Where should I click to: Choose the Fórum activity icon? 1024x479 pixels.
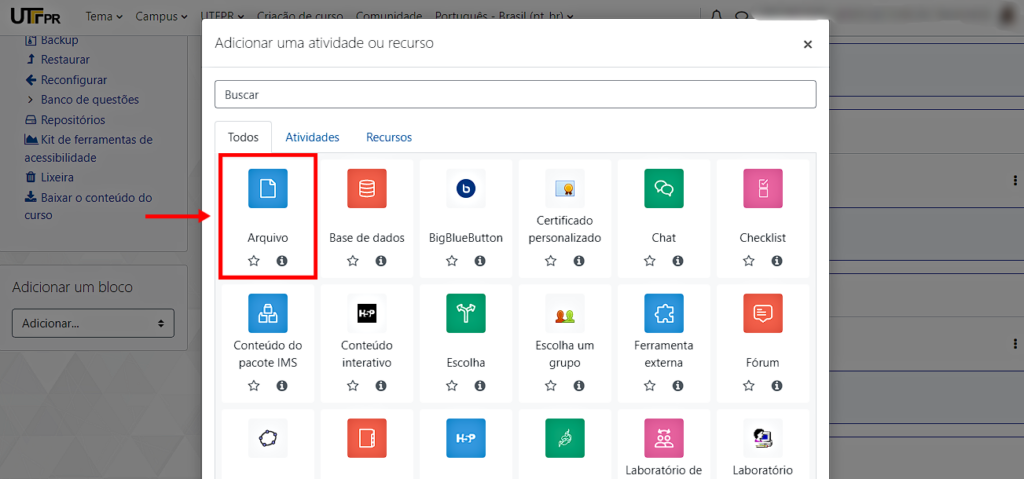[763, 313]
